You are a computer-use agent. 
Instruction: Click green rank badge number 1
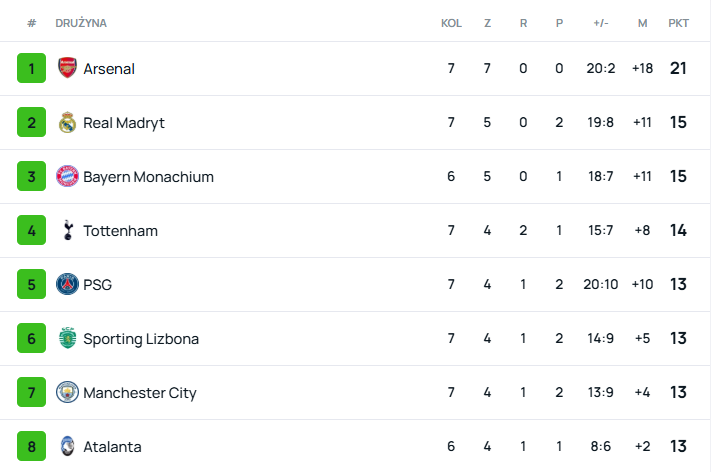click(x=32, y=69)
